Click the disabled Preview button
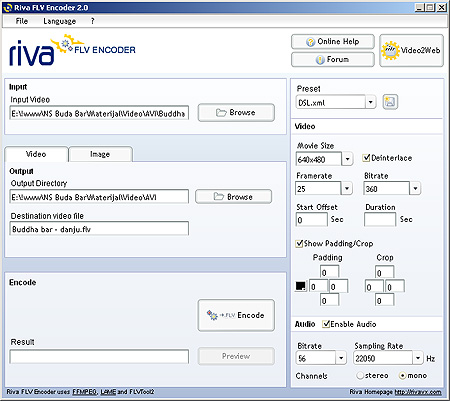Image resolution: width=450 pixels, height=401 pixels. (236, 356)
